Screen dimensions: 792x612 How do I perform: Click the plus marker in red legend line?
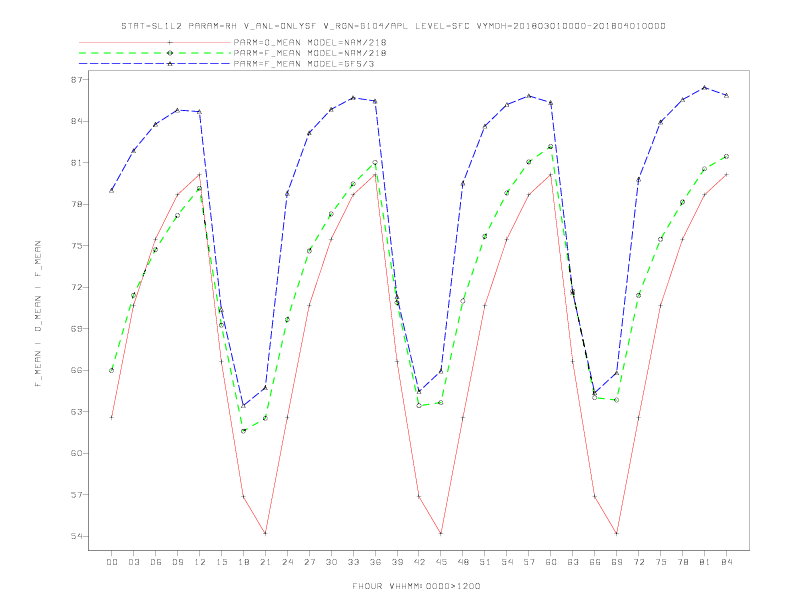(x=170, y=42)
